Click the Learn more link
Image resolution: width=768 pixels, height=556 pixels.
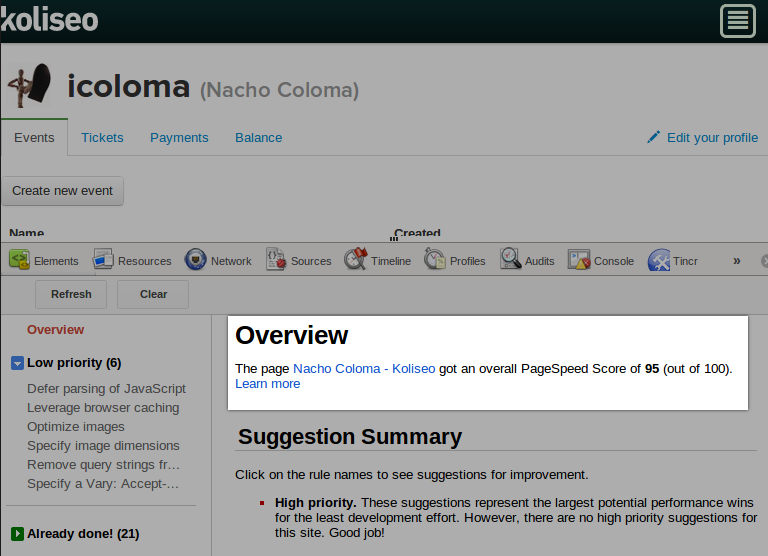click(x=267, y=384)
